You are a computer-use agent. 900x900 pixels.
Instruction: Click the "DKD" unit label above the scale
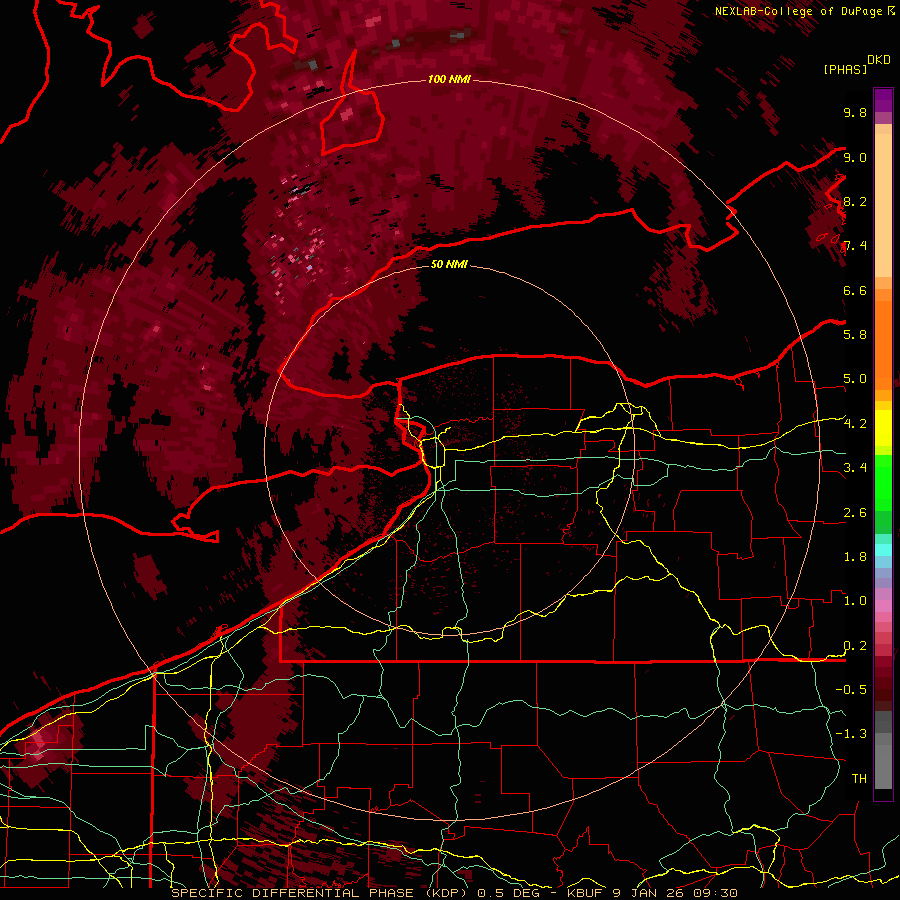click(x=879, y=60)
